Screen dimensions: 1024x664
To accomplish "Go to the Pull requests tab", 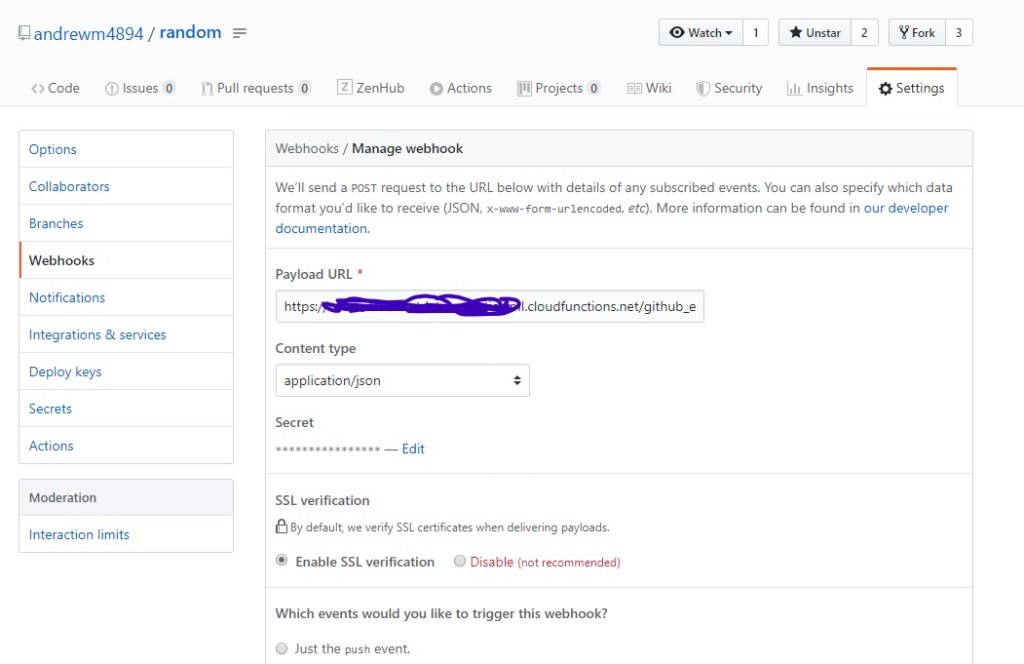I will click(x=256, y=88).
